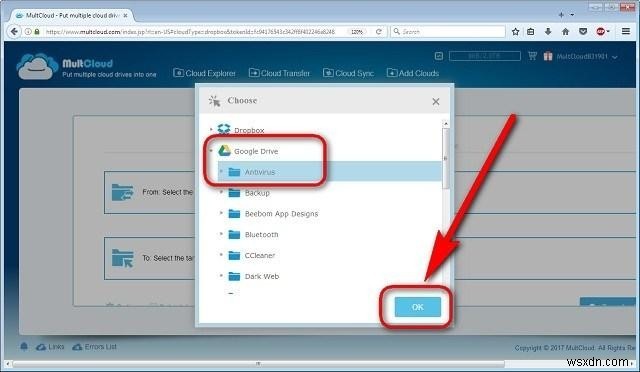Close the MultCloud browser tab
This screenshot has width=640, height=372.
click(125, 16)
